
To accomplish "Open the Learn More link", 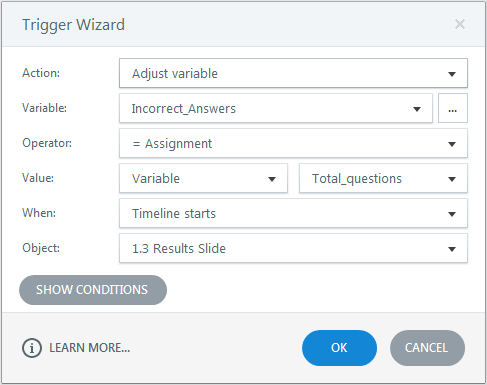I will pos(89,348).
